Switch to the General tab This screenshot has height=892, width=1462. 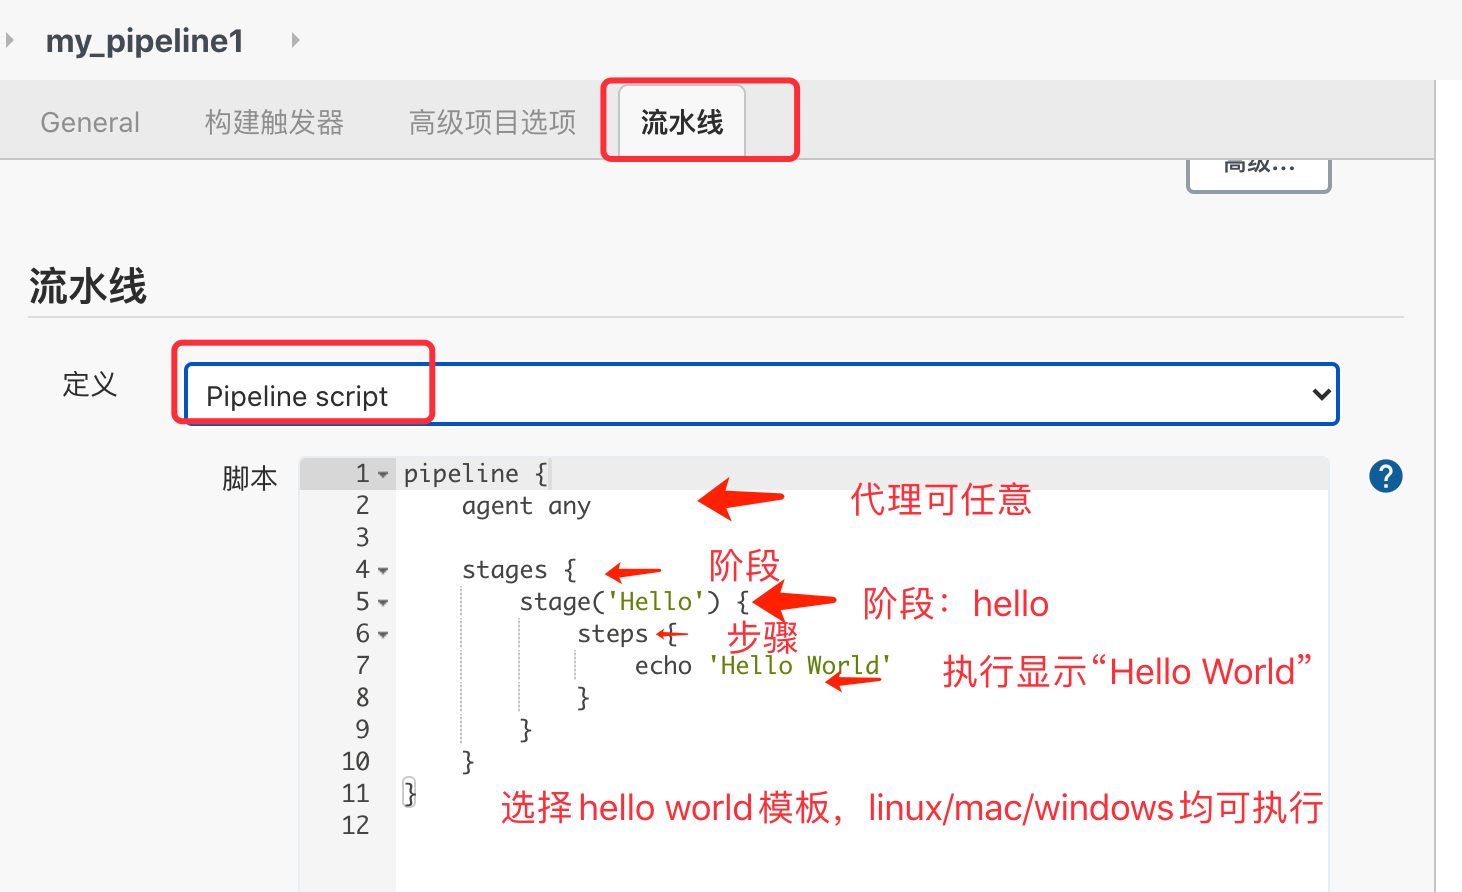point(89,121)
